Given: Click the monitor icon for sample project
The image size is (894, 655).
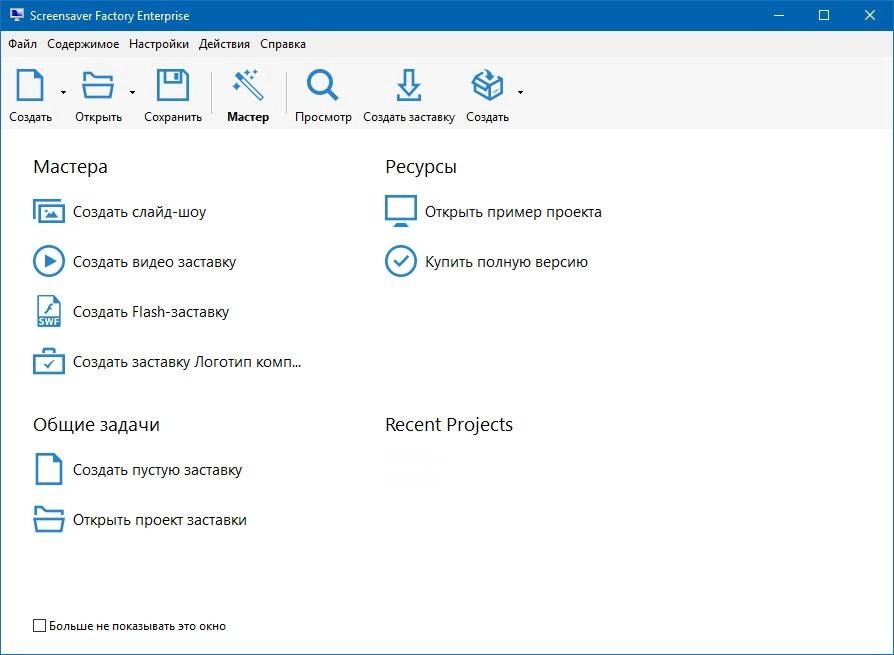Looking at the screenshot, I should pos(401,211).
